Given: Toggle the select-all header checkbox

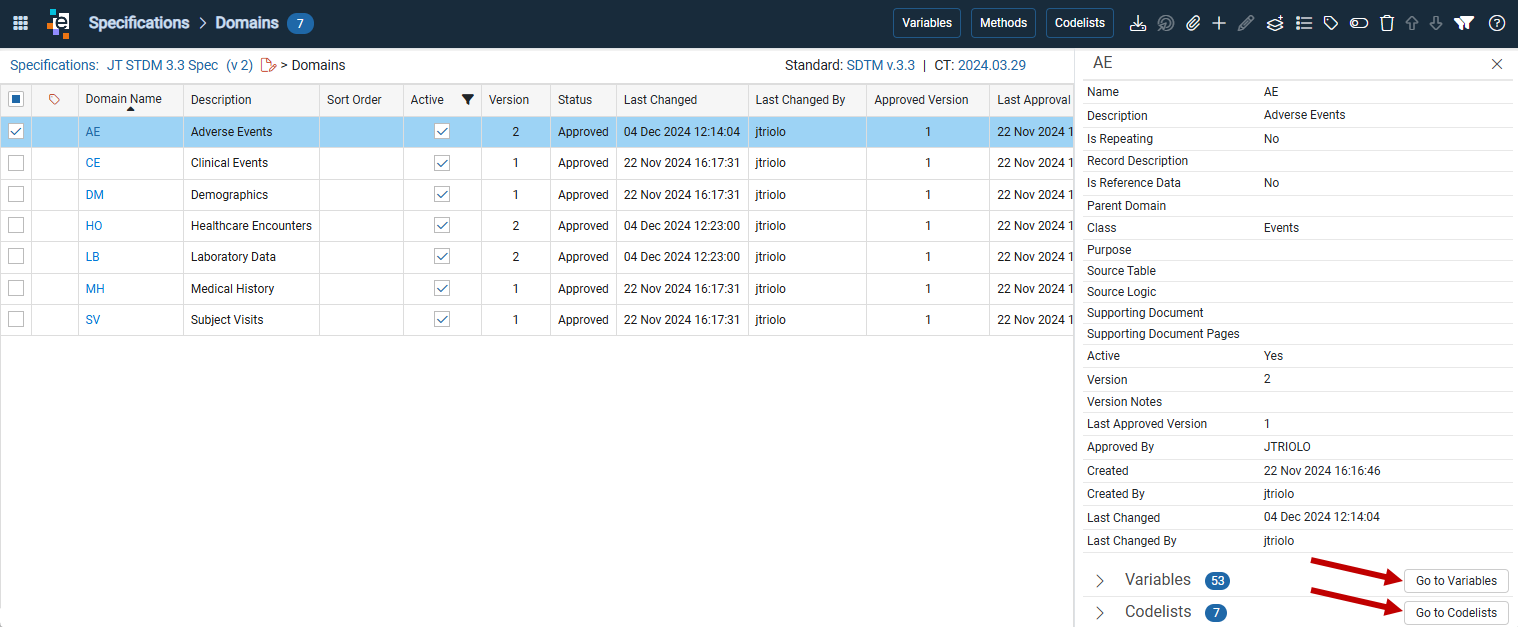Looking at the screenshot, I should [x=16, y=99].
